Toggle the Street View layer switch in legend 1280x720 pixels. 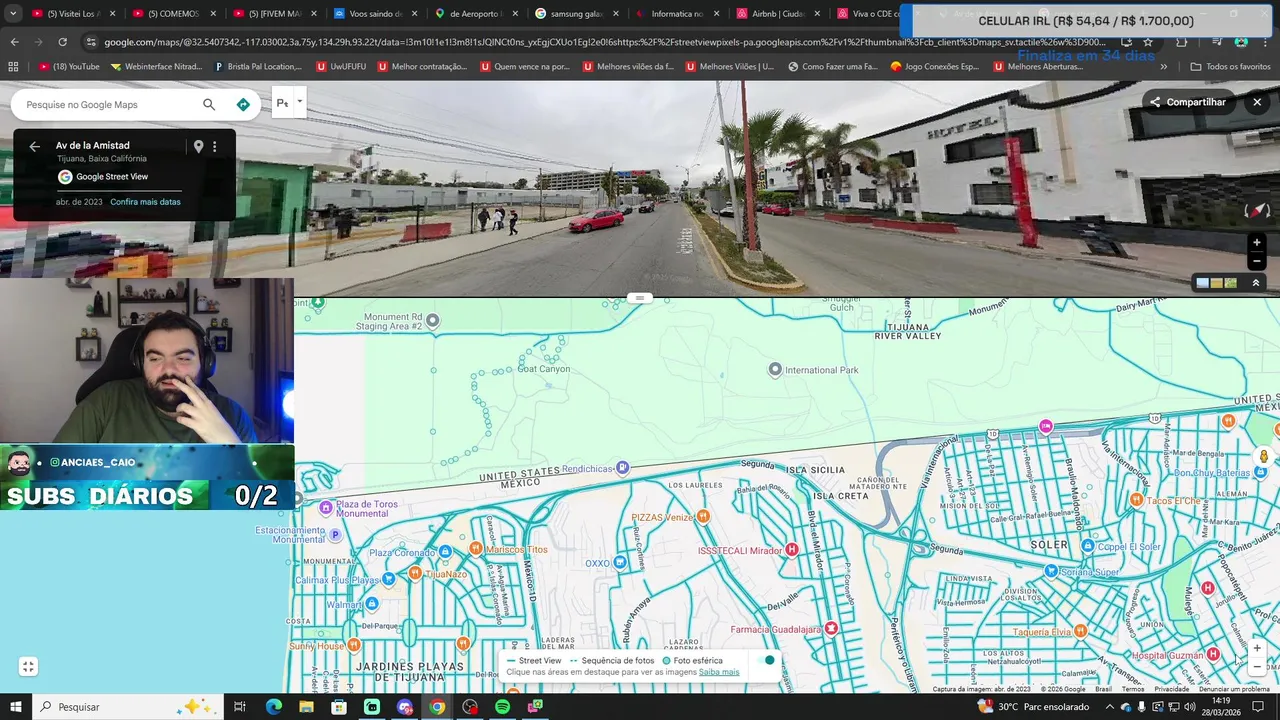(x=767, y=660)
